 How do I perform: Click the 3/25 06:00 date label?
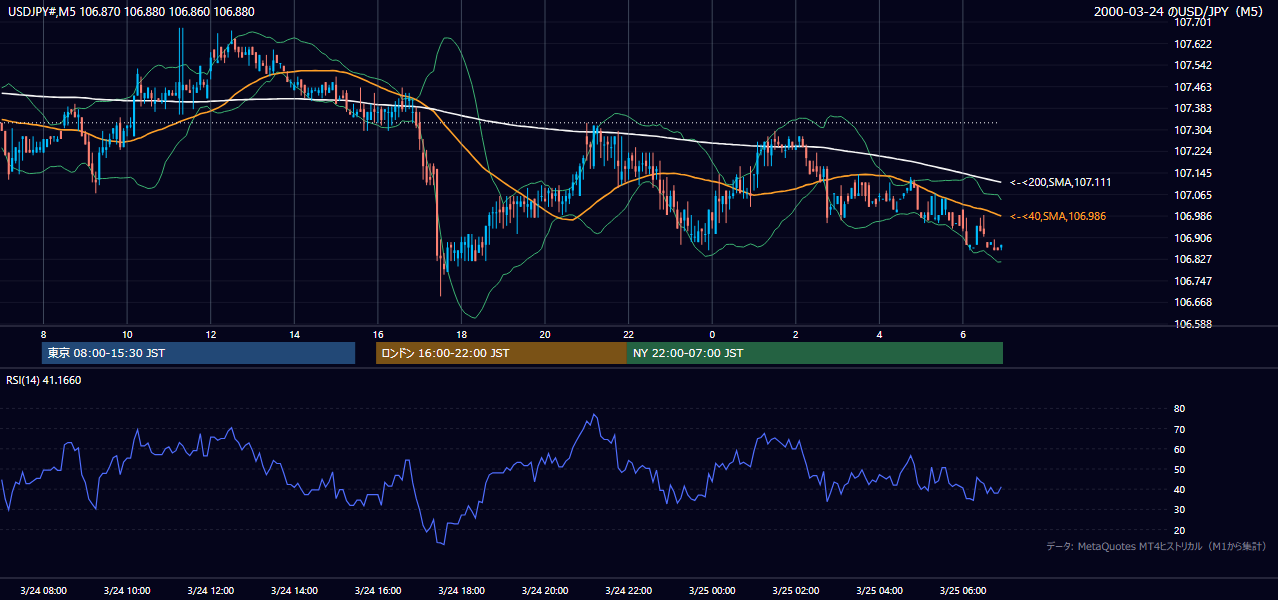point(962,591)
